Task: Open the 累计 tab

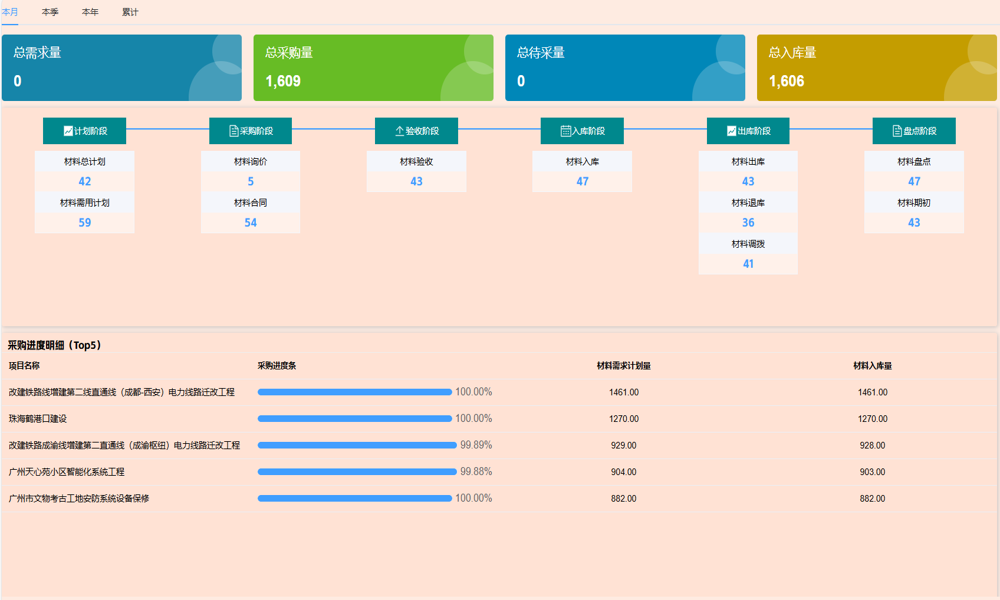Action: (x=130, y=11)
